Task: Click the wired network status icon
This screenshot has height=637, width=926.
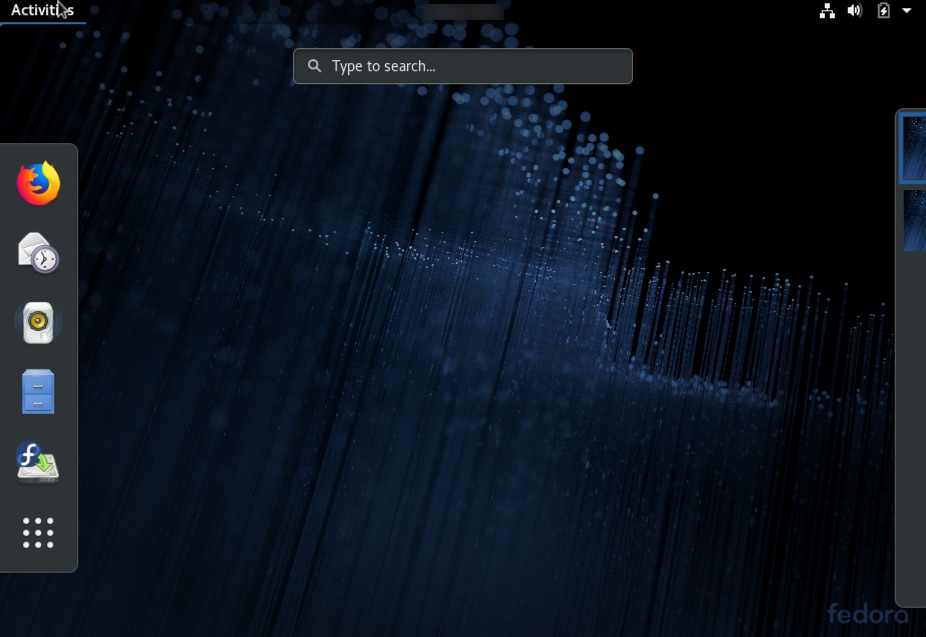Action: 827,11
